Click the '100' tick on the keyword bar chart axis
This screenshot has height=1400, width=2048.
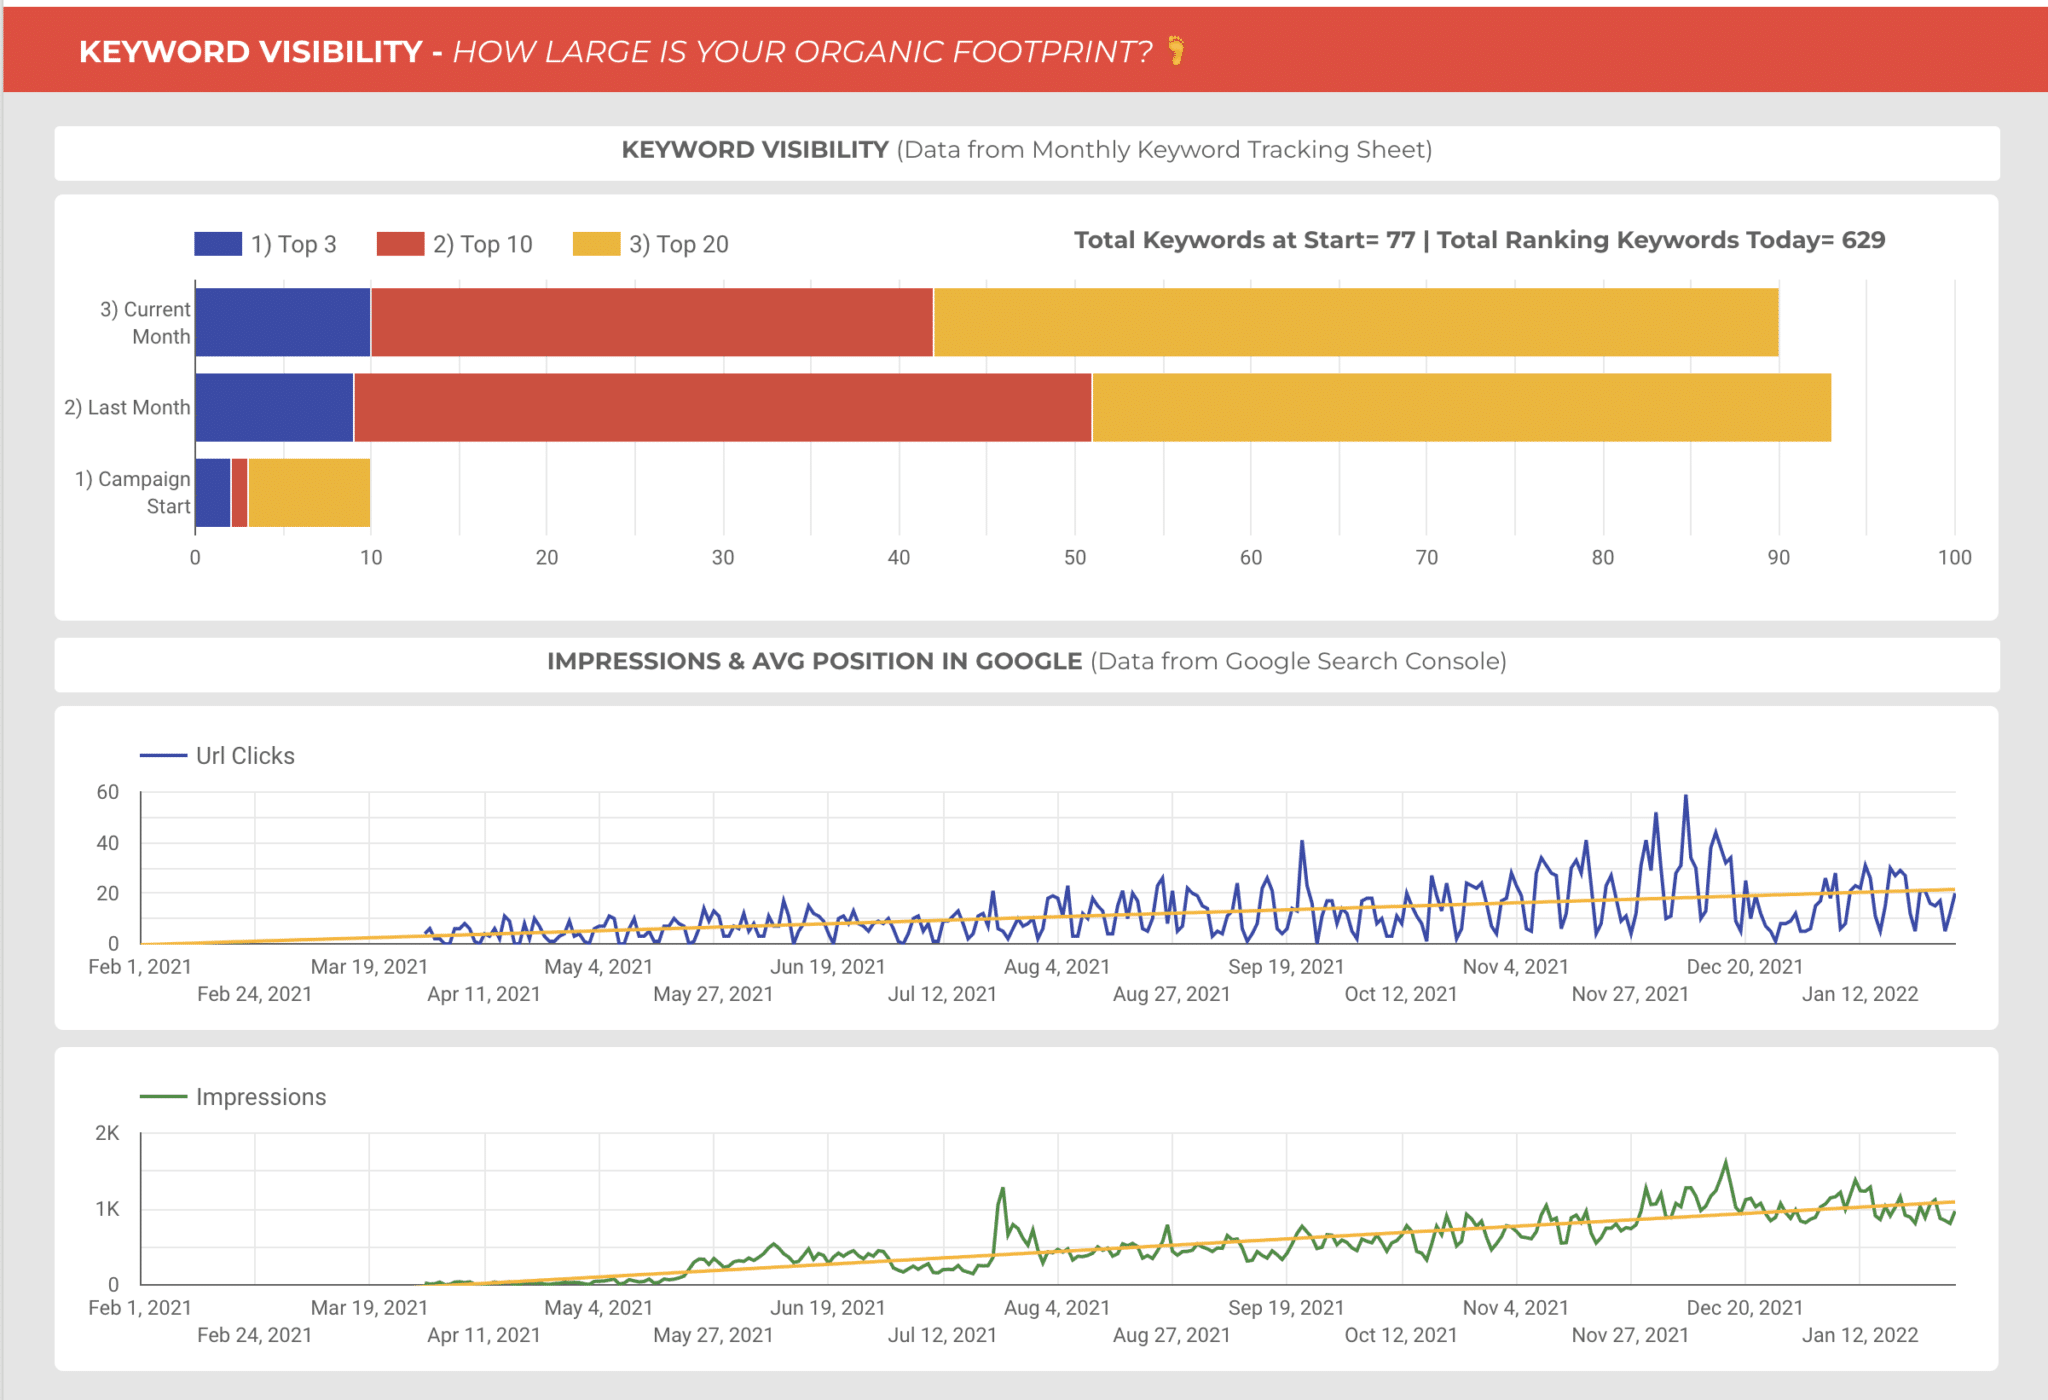[x=1955, y=558]
